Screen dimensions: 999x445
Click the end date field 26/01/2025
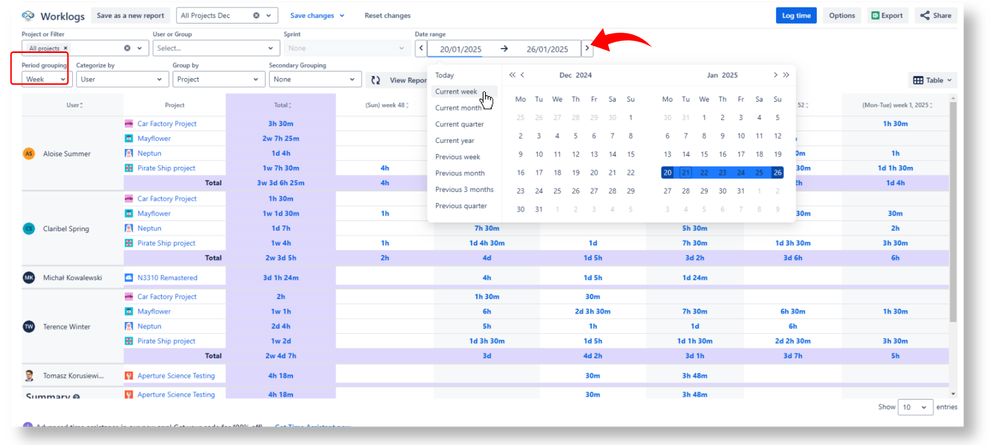(x=547, y=49)
